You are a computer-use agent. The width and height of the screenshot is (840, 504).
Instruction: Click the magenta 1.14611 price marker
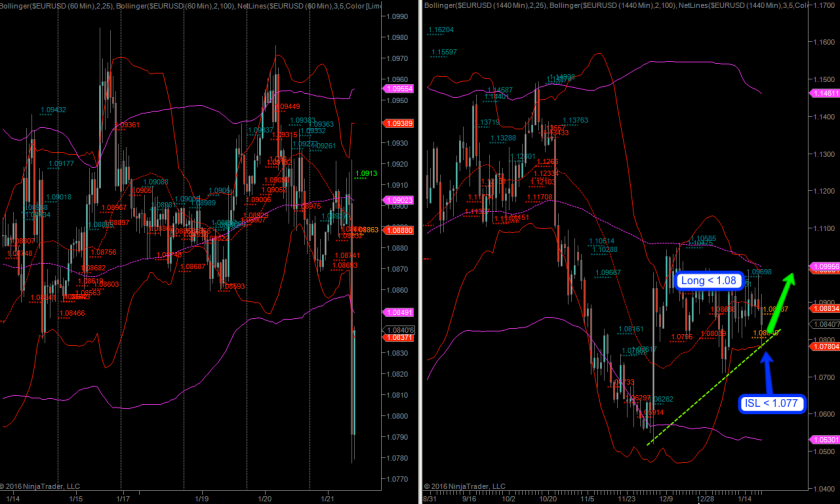tap(826, 93)
